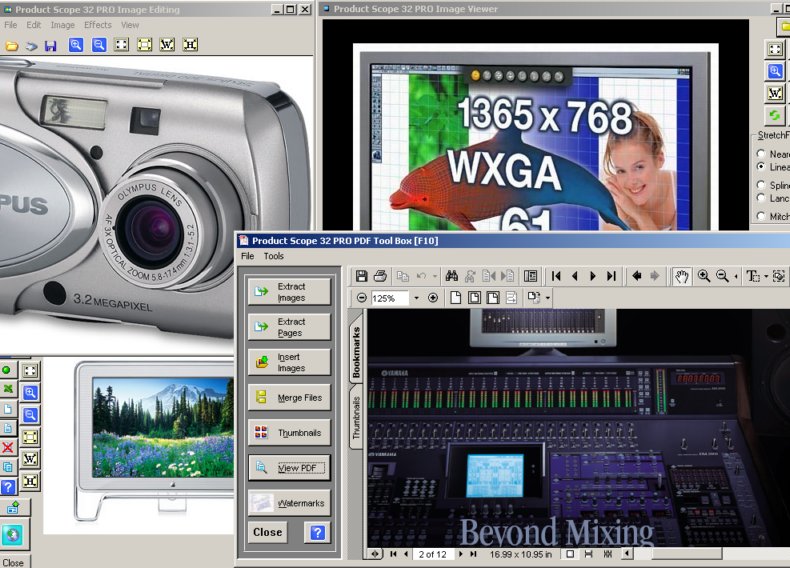Click the blue question mark in lower-left panel
This screenshot has width=790, height=568.
click(8, 487)
